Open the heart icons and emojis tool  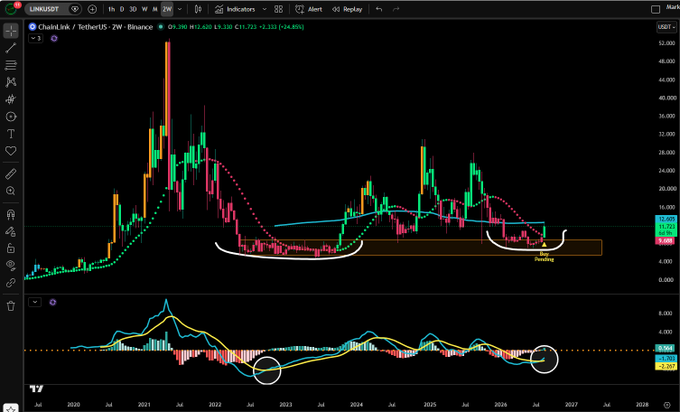pos(11,150)
